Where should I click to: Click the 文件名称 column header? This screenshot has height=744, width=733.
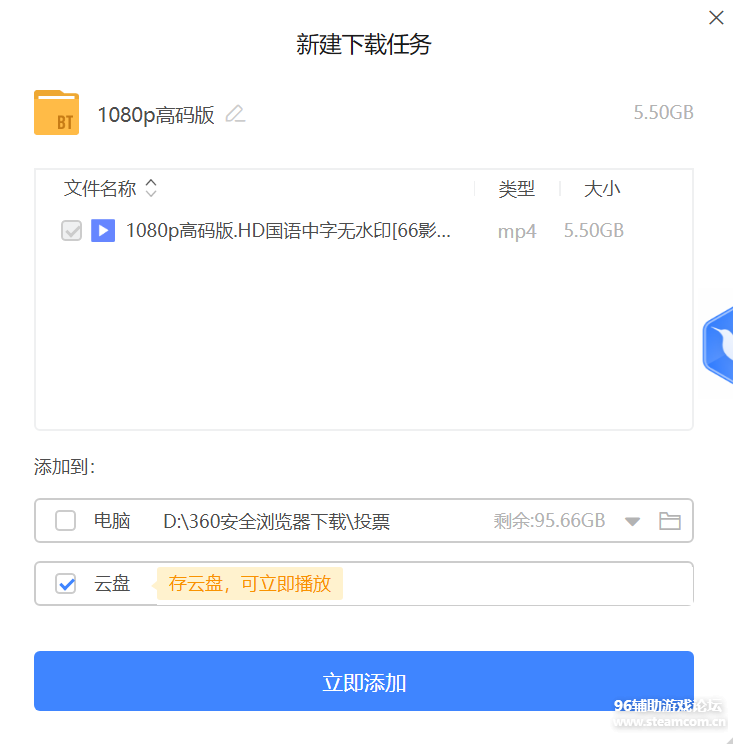pos(100,188)
